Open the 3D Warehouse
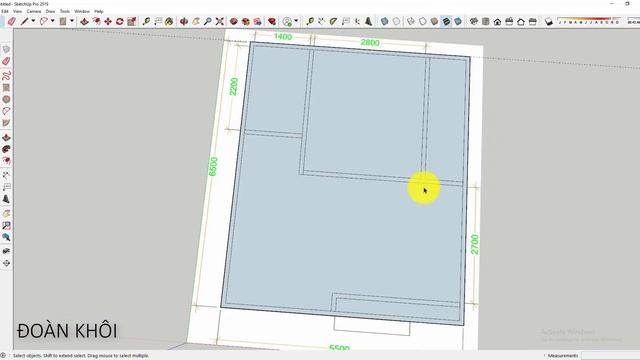This screenshot has height=360, width=640. pos(234,21)
